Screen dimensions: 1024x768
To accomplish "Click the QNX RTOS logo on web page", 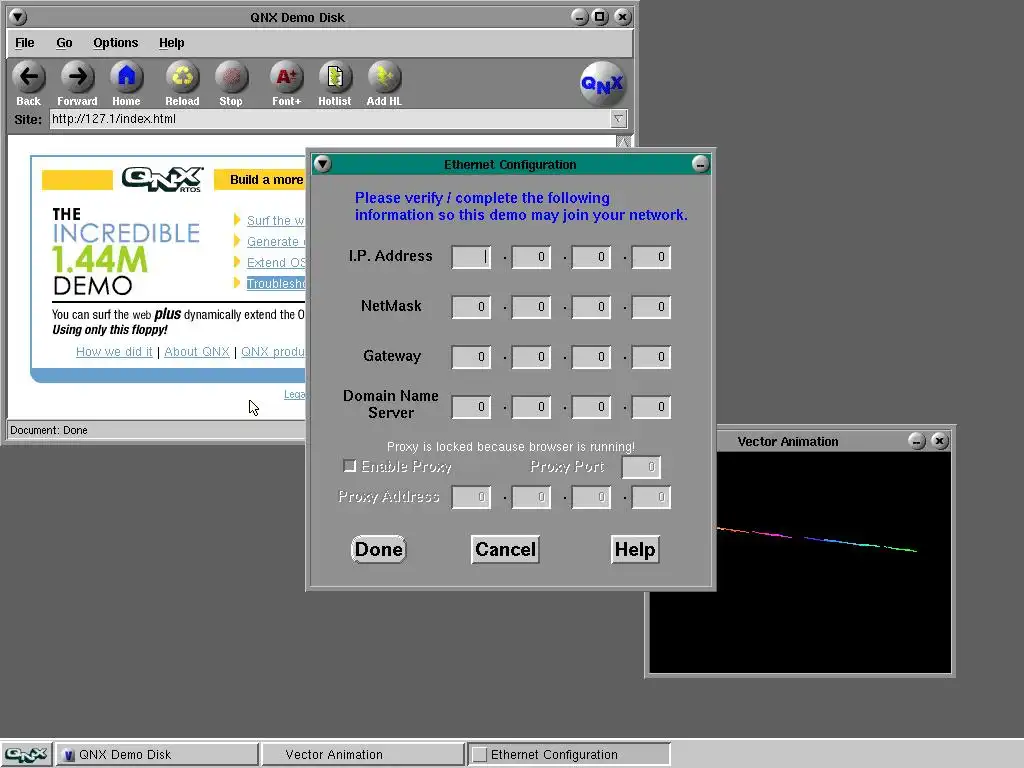I will pyautogui.click(x=163, y=179).
